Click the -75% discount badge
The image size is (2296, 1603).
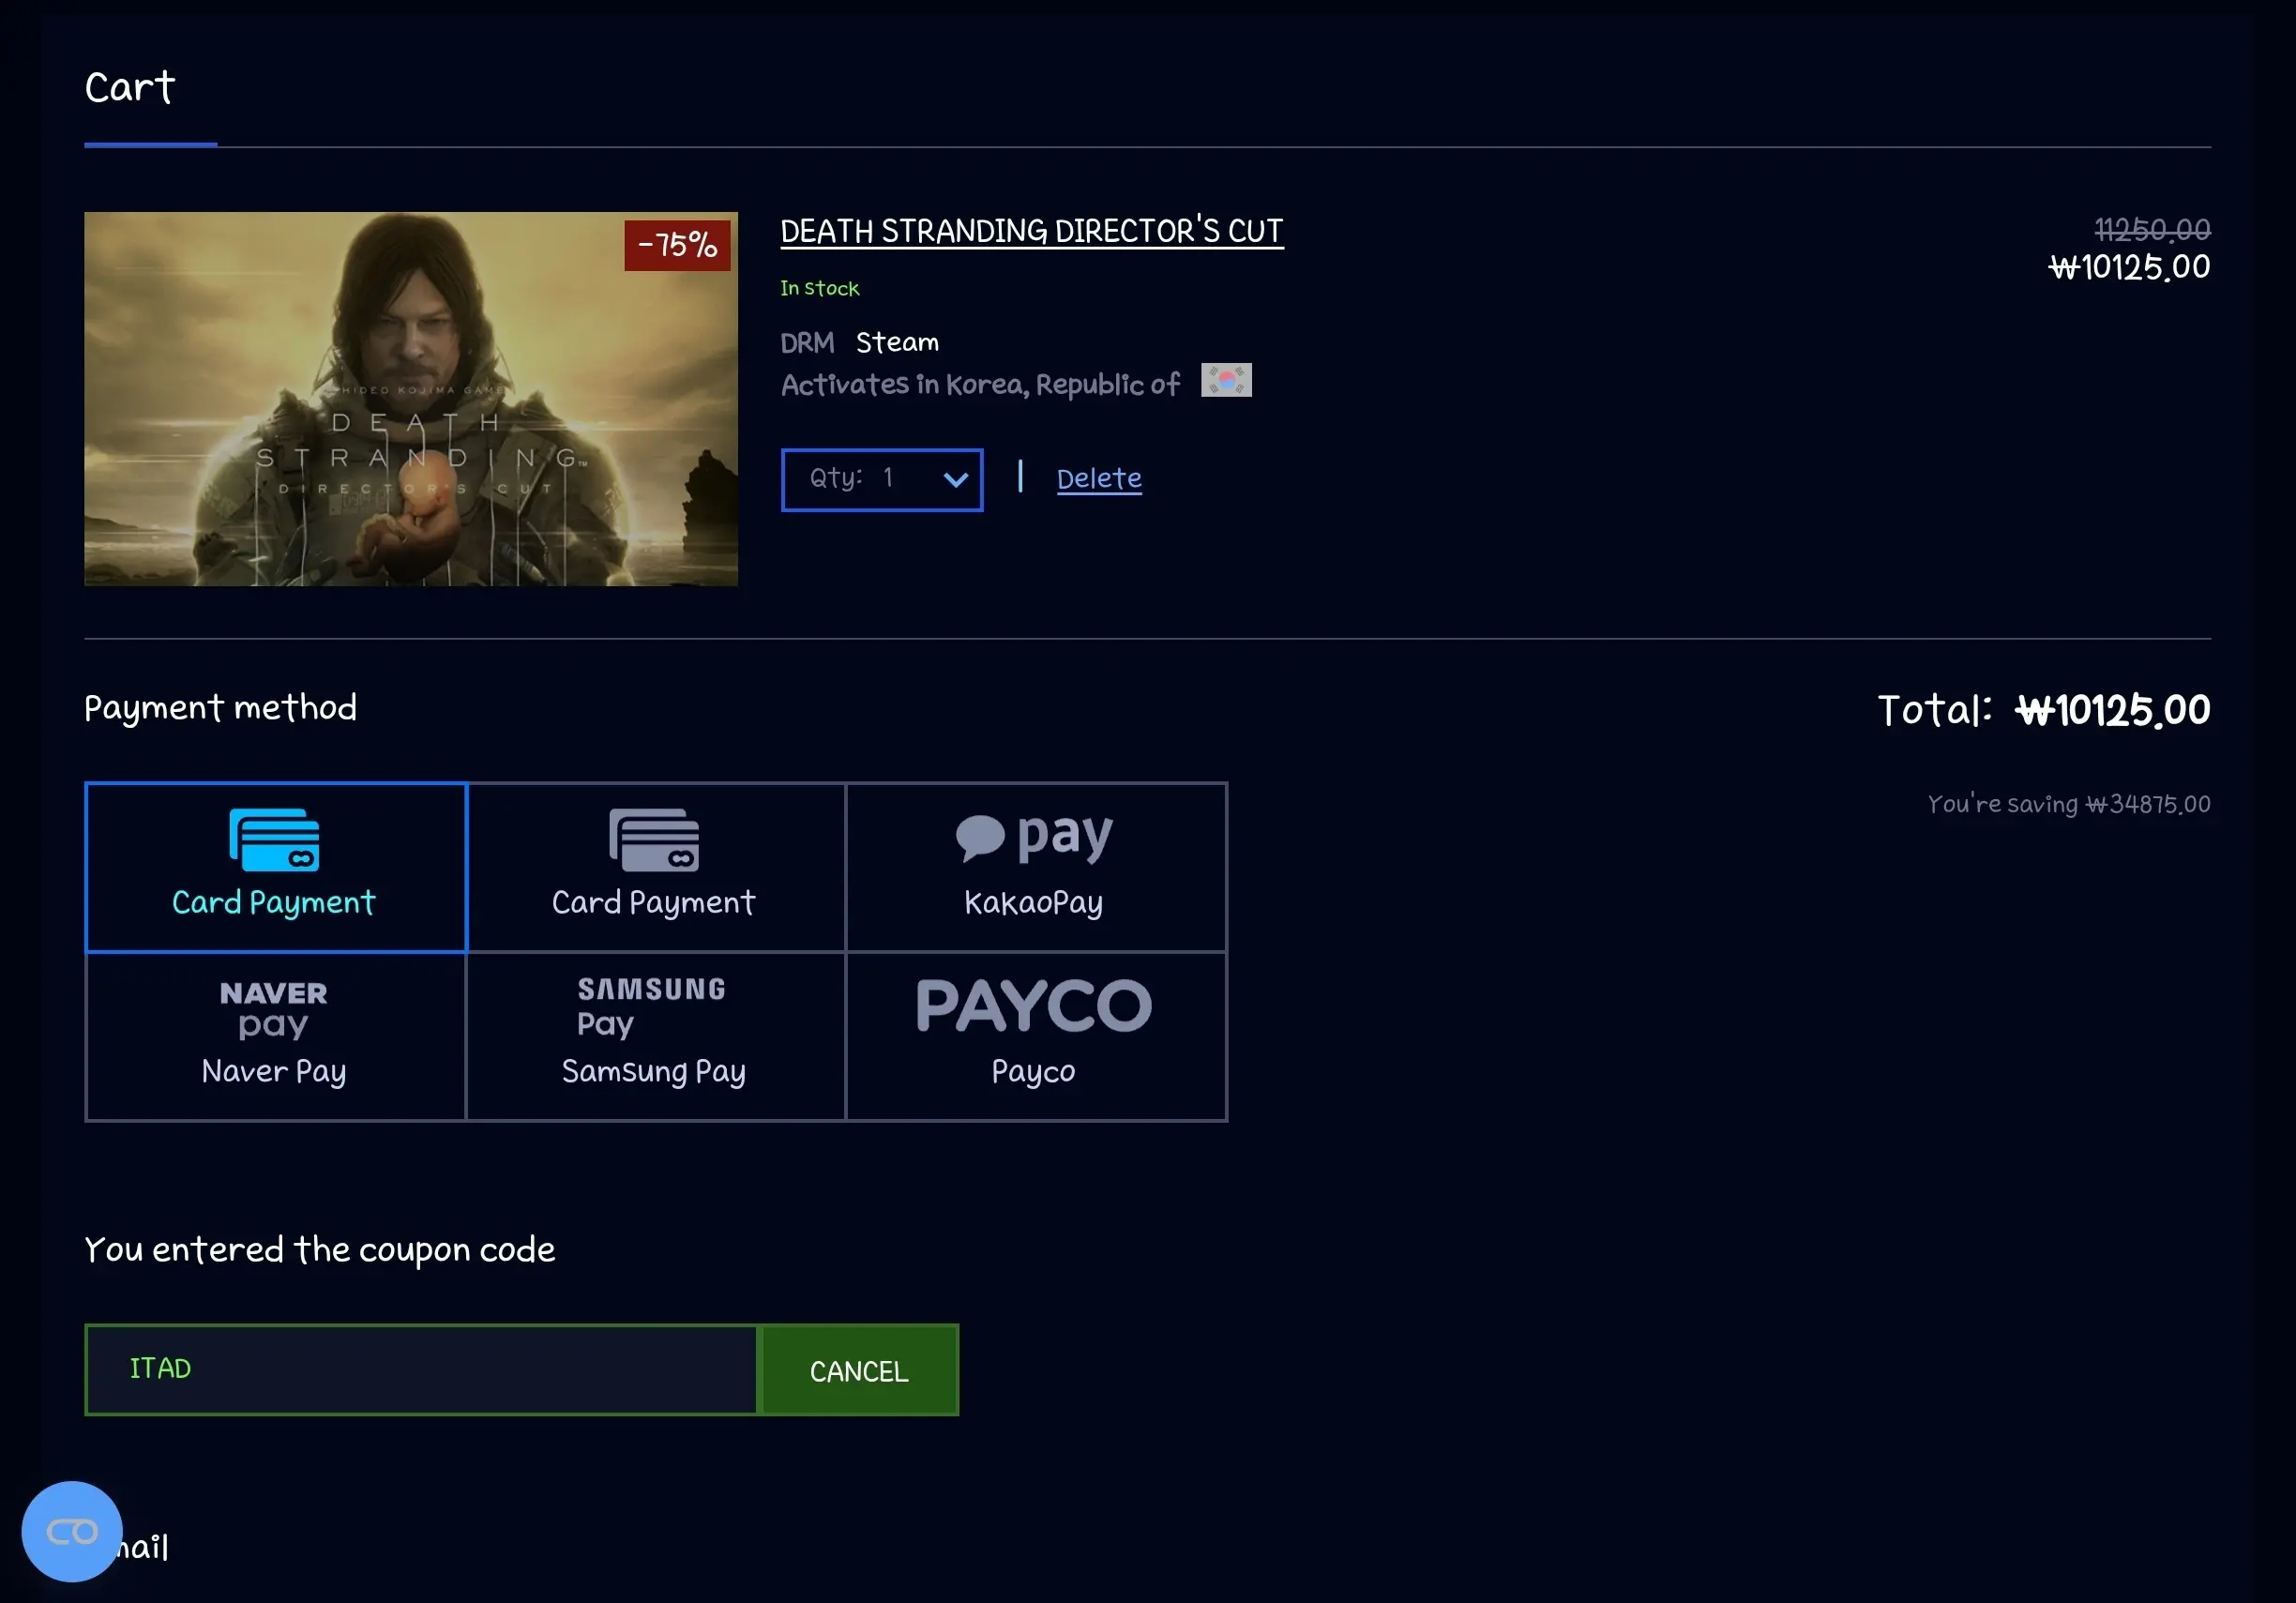point(677,245)
